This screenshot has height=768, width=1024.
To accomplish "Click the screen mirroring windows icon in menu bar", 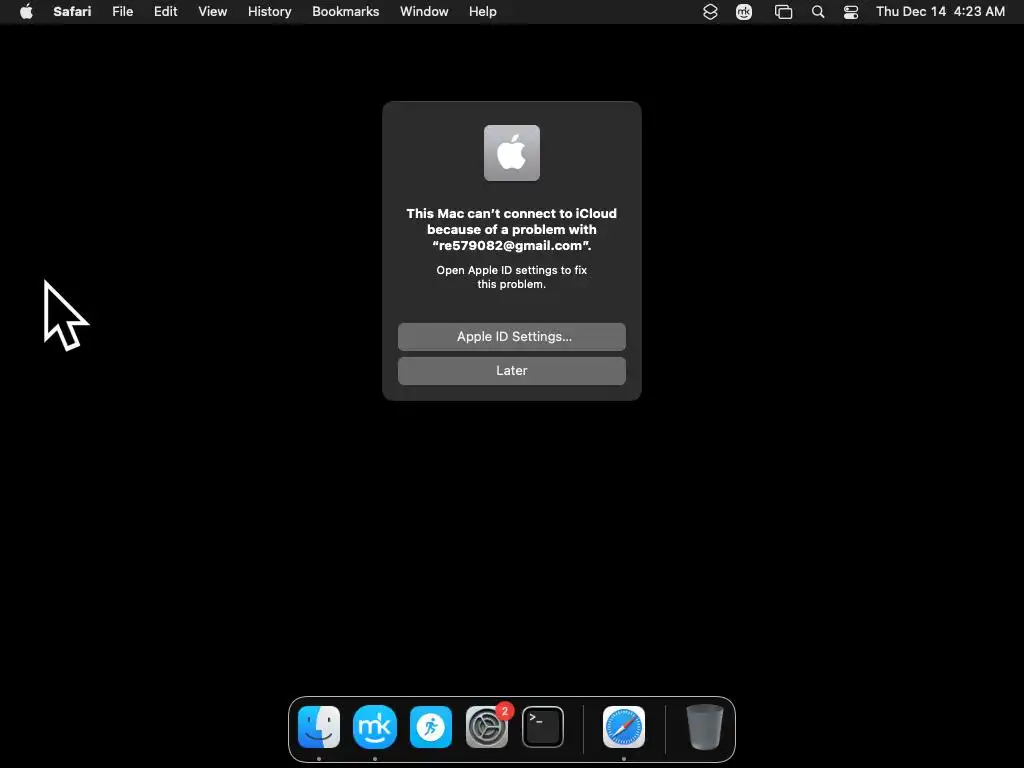I will (783, 12).
